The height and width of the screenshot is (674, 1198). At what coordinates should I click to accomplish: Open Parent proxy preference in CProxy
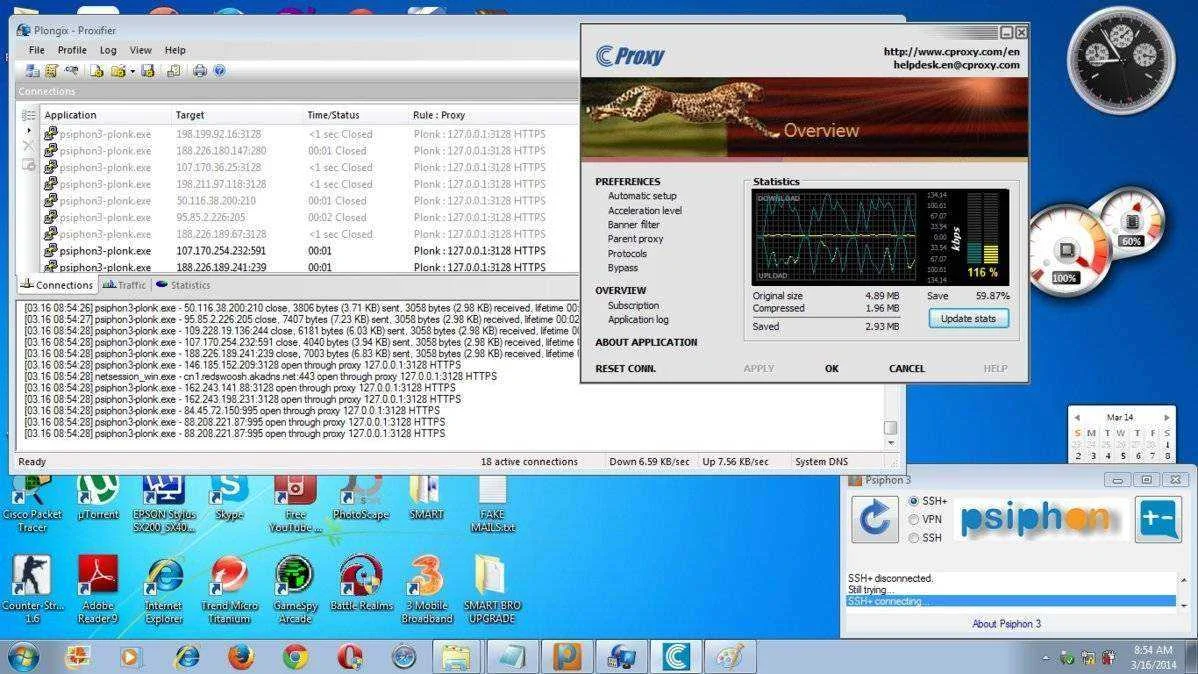(635, 239)
